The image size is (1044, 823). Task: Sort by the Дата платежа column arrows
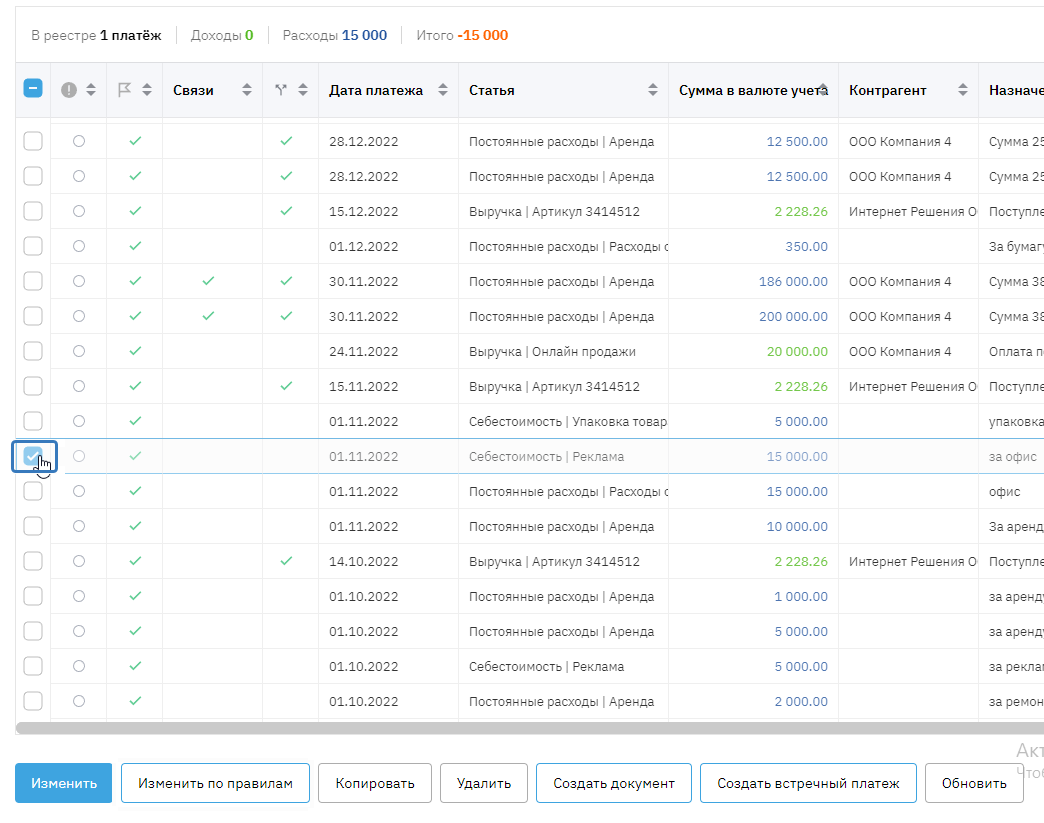[443, 90]
